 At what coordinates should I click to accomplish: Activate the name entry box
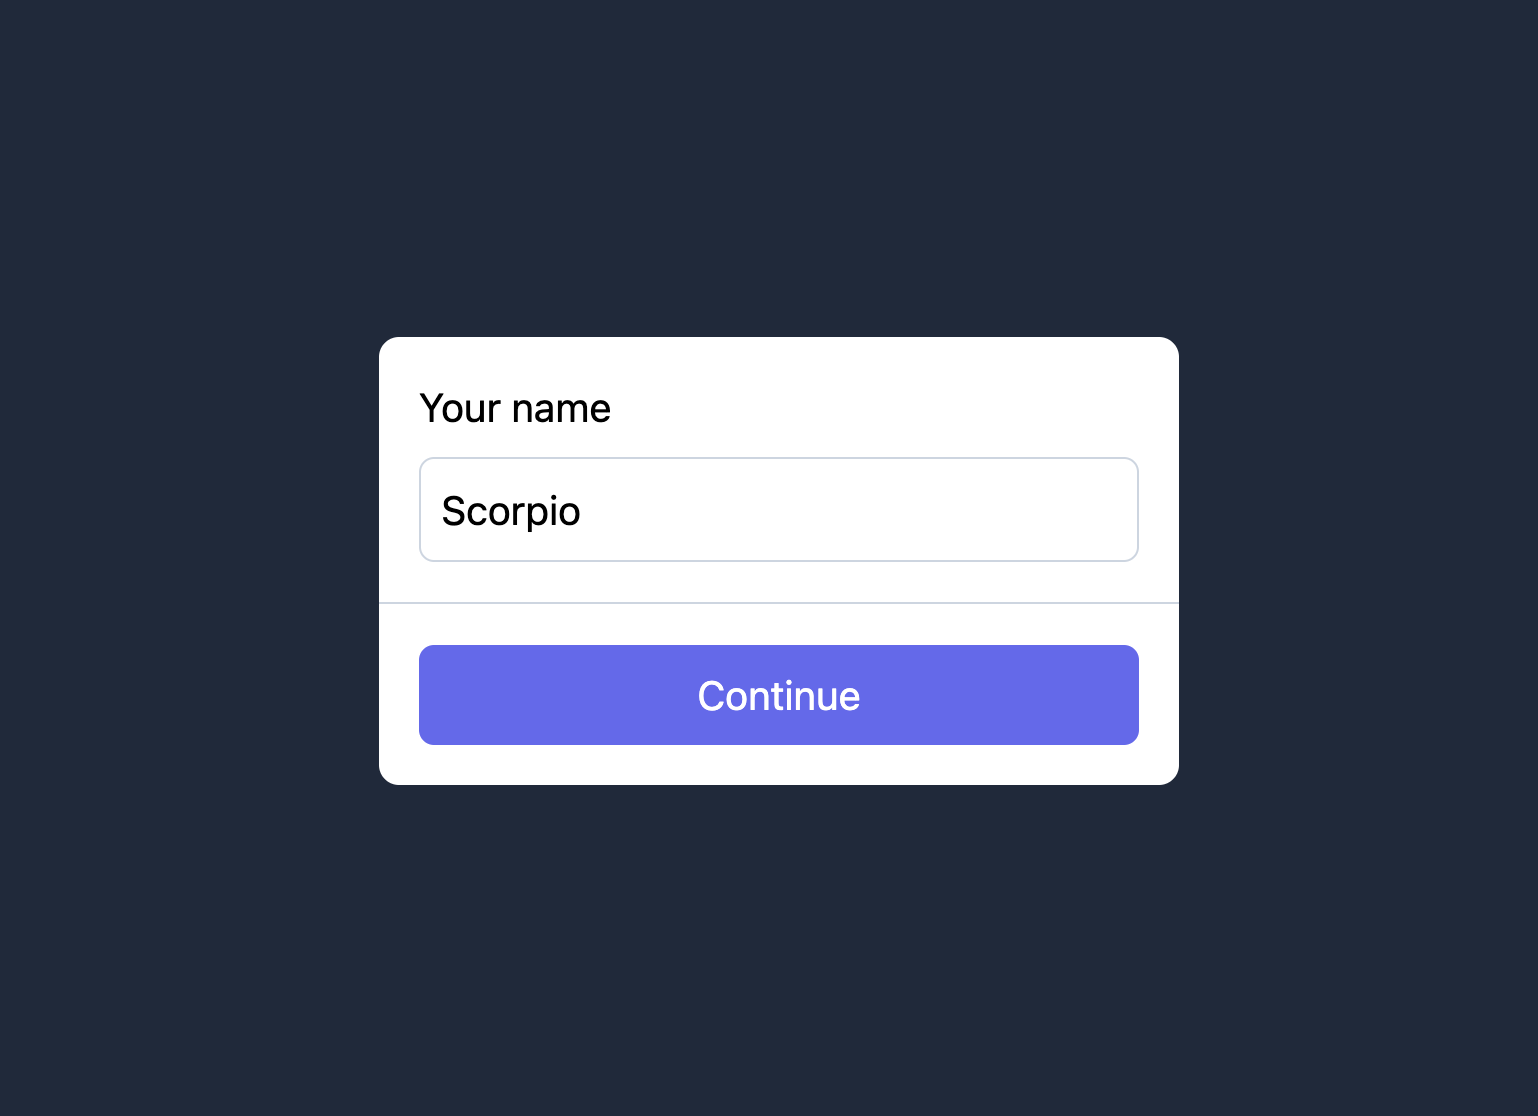(x=778, y=510)
